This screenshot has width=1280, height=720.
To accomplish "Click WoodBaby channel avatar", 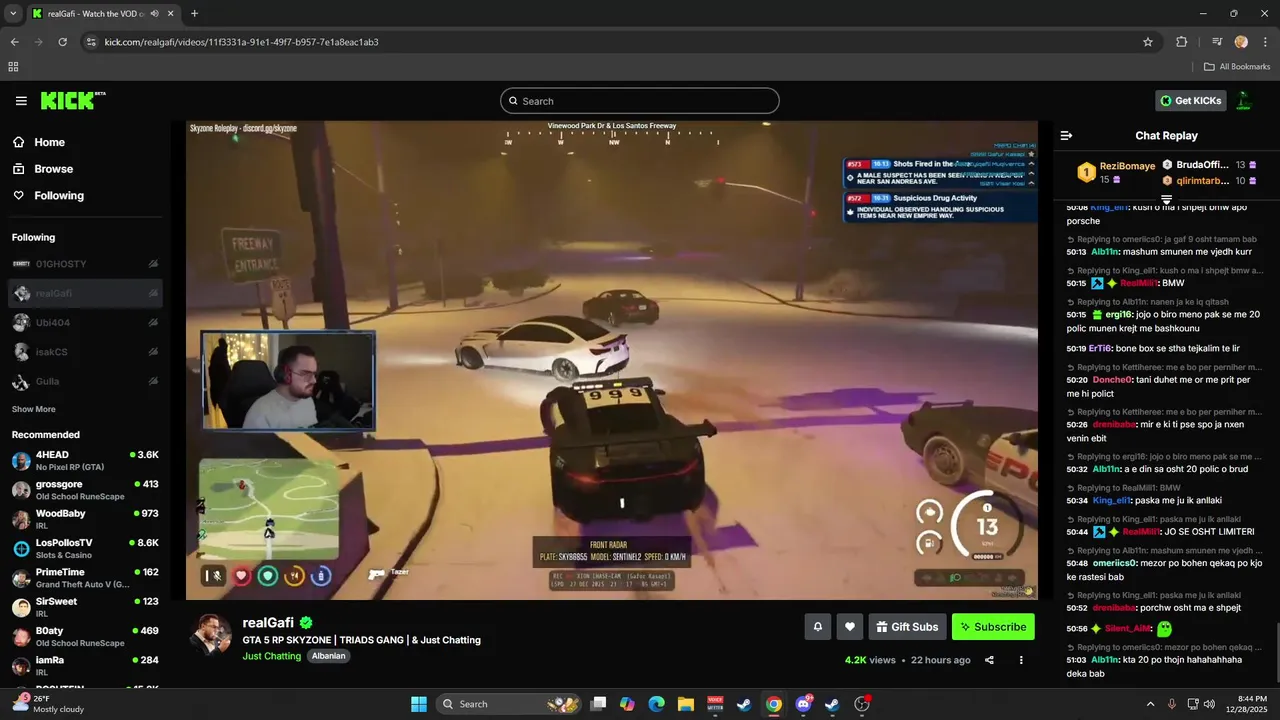I will coord(21,519).
